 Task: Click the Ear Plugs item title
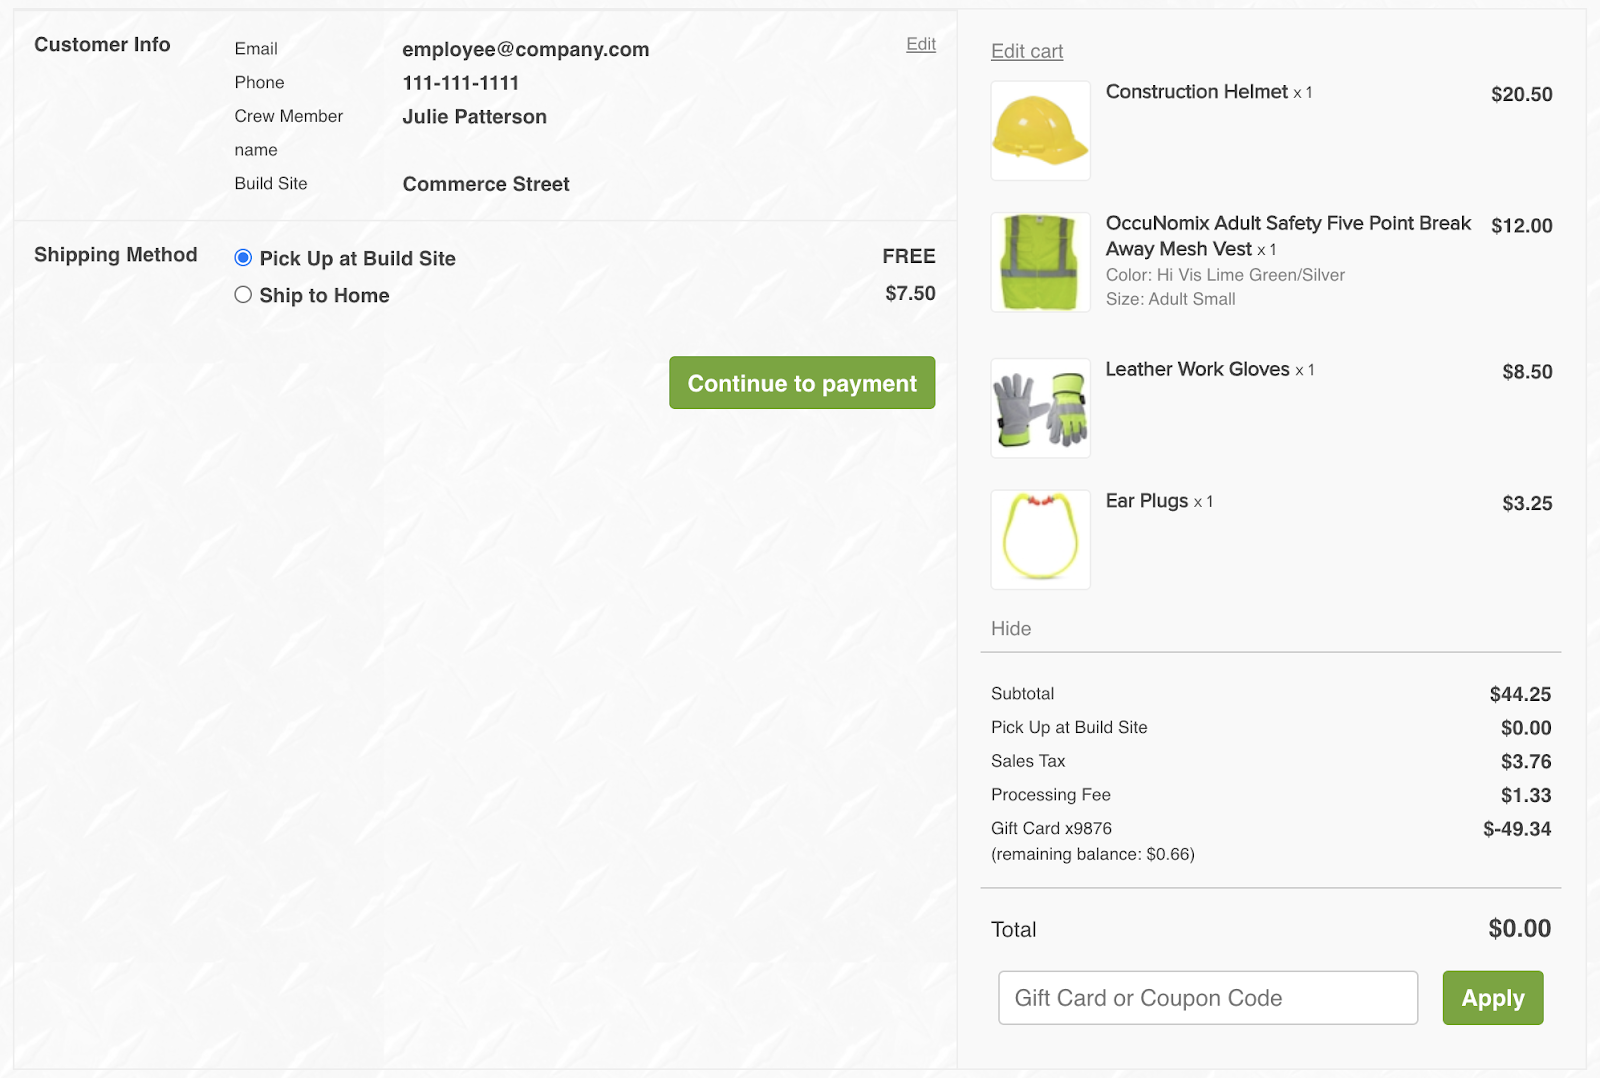pyautogui.click(x=1147, y=501)
